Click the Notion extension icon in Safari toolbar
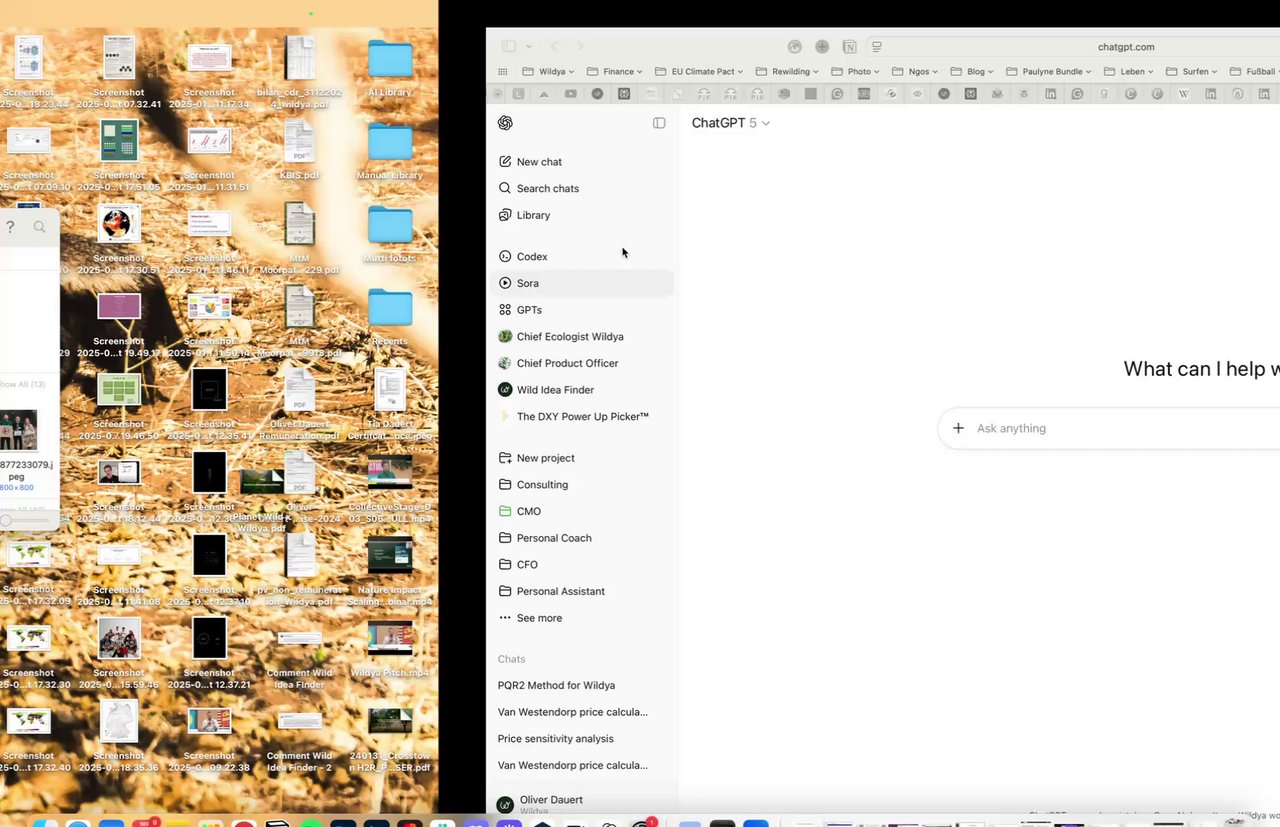This screenshot has height=827, width=1280. coord(849,46)
